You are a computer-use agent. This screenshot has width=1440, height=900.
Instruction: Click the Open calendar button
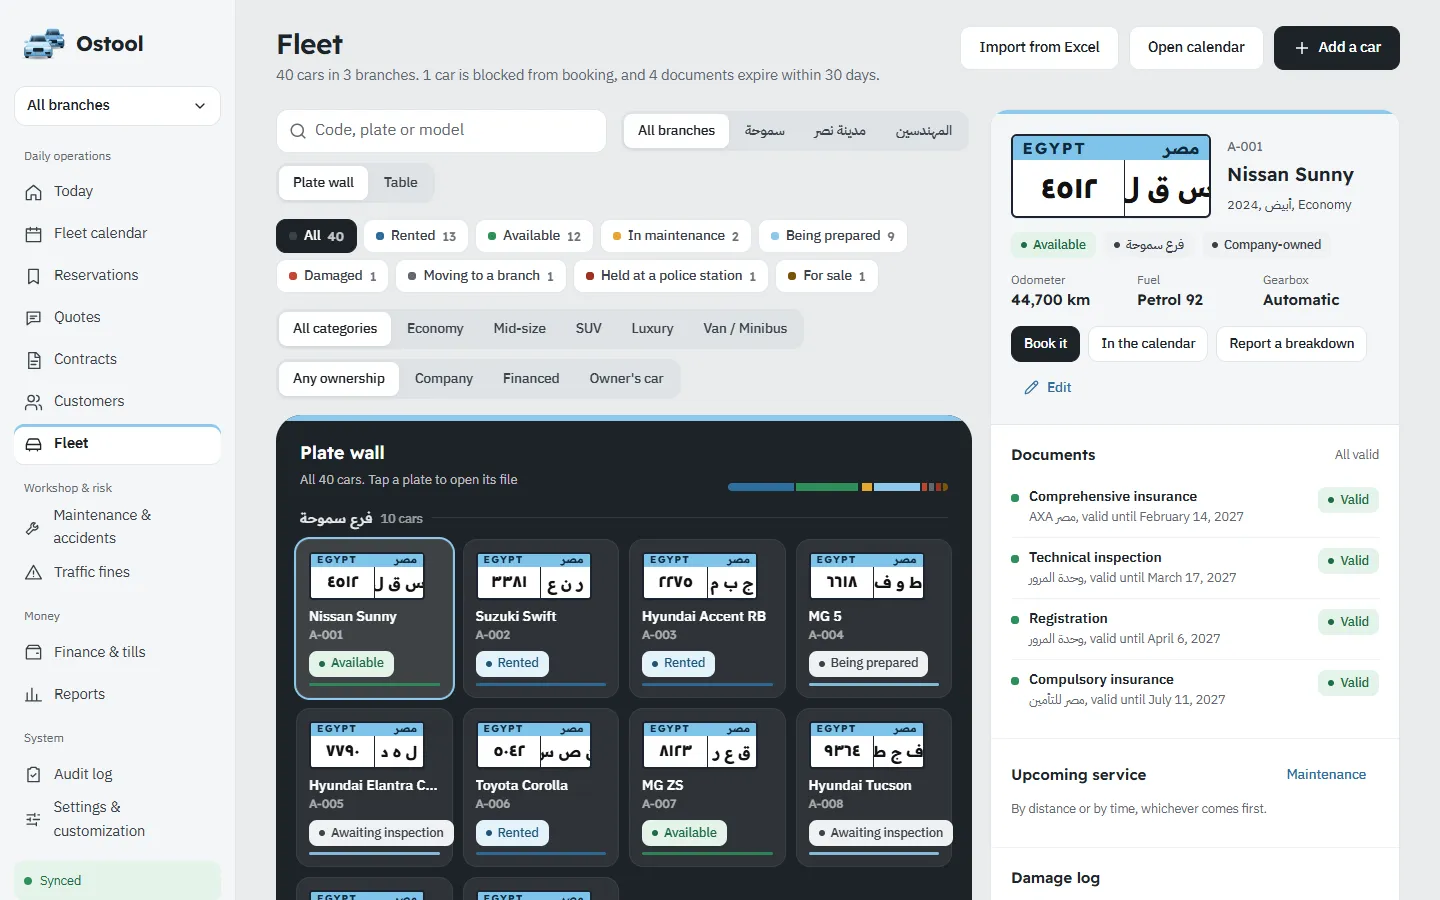[1196, 48]
